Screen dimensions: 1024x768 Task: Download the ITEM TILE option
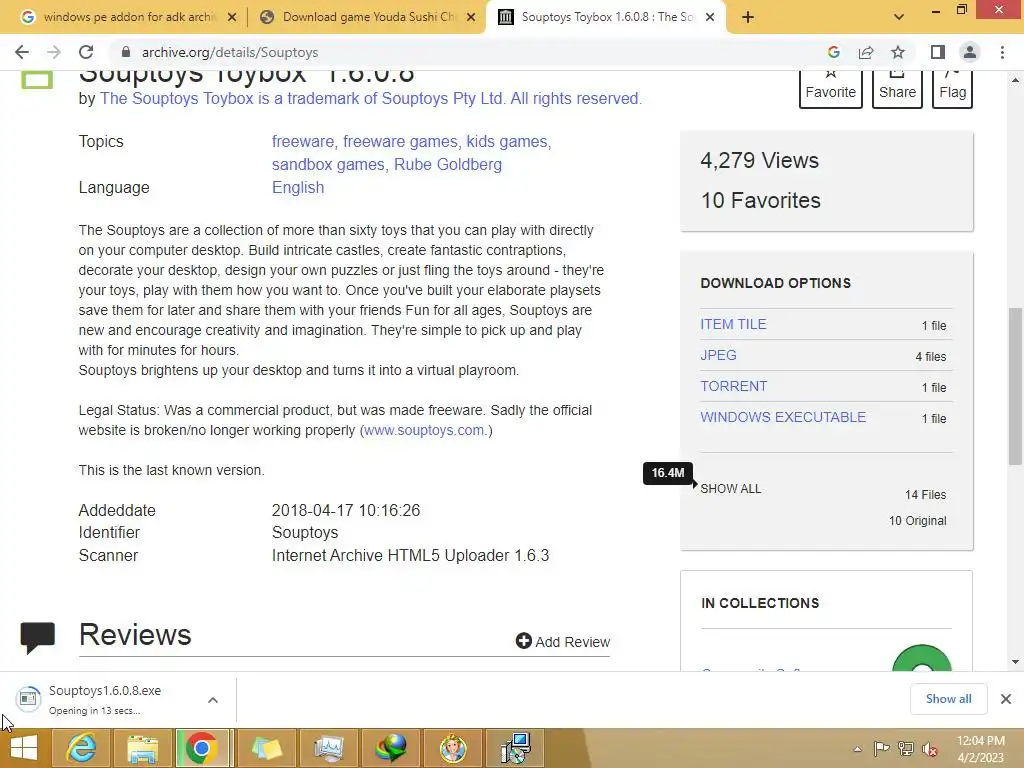[x=733, y=325]
